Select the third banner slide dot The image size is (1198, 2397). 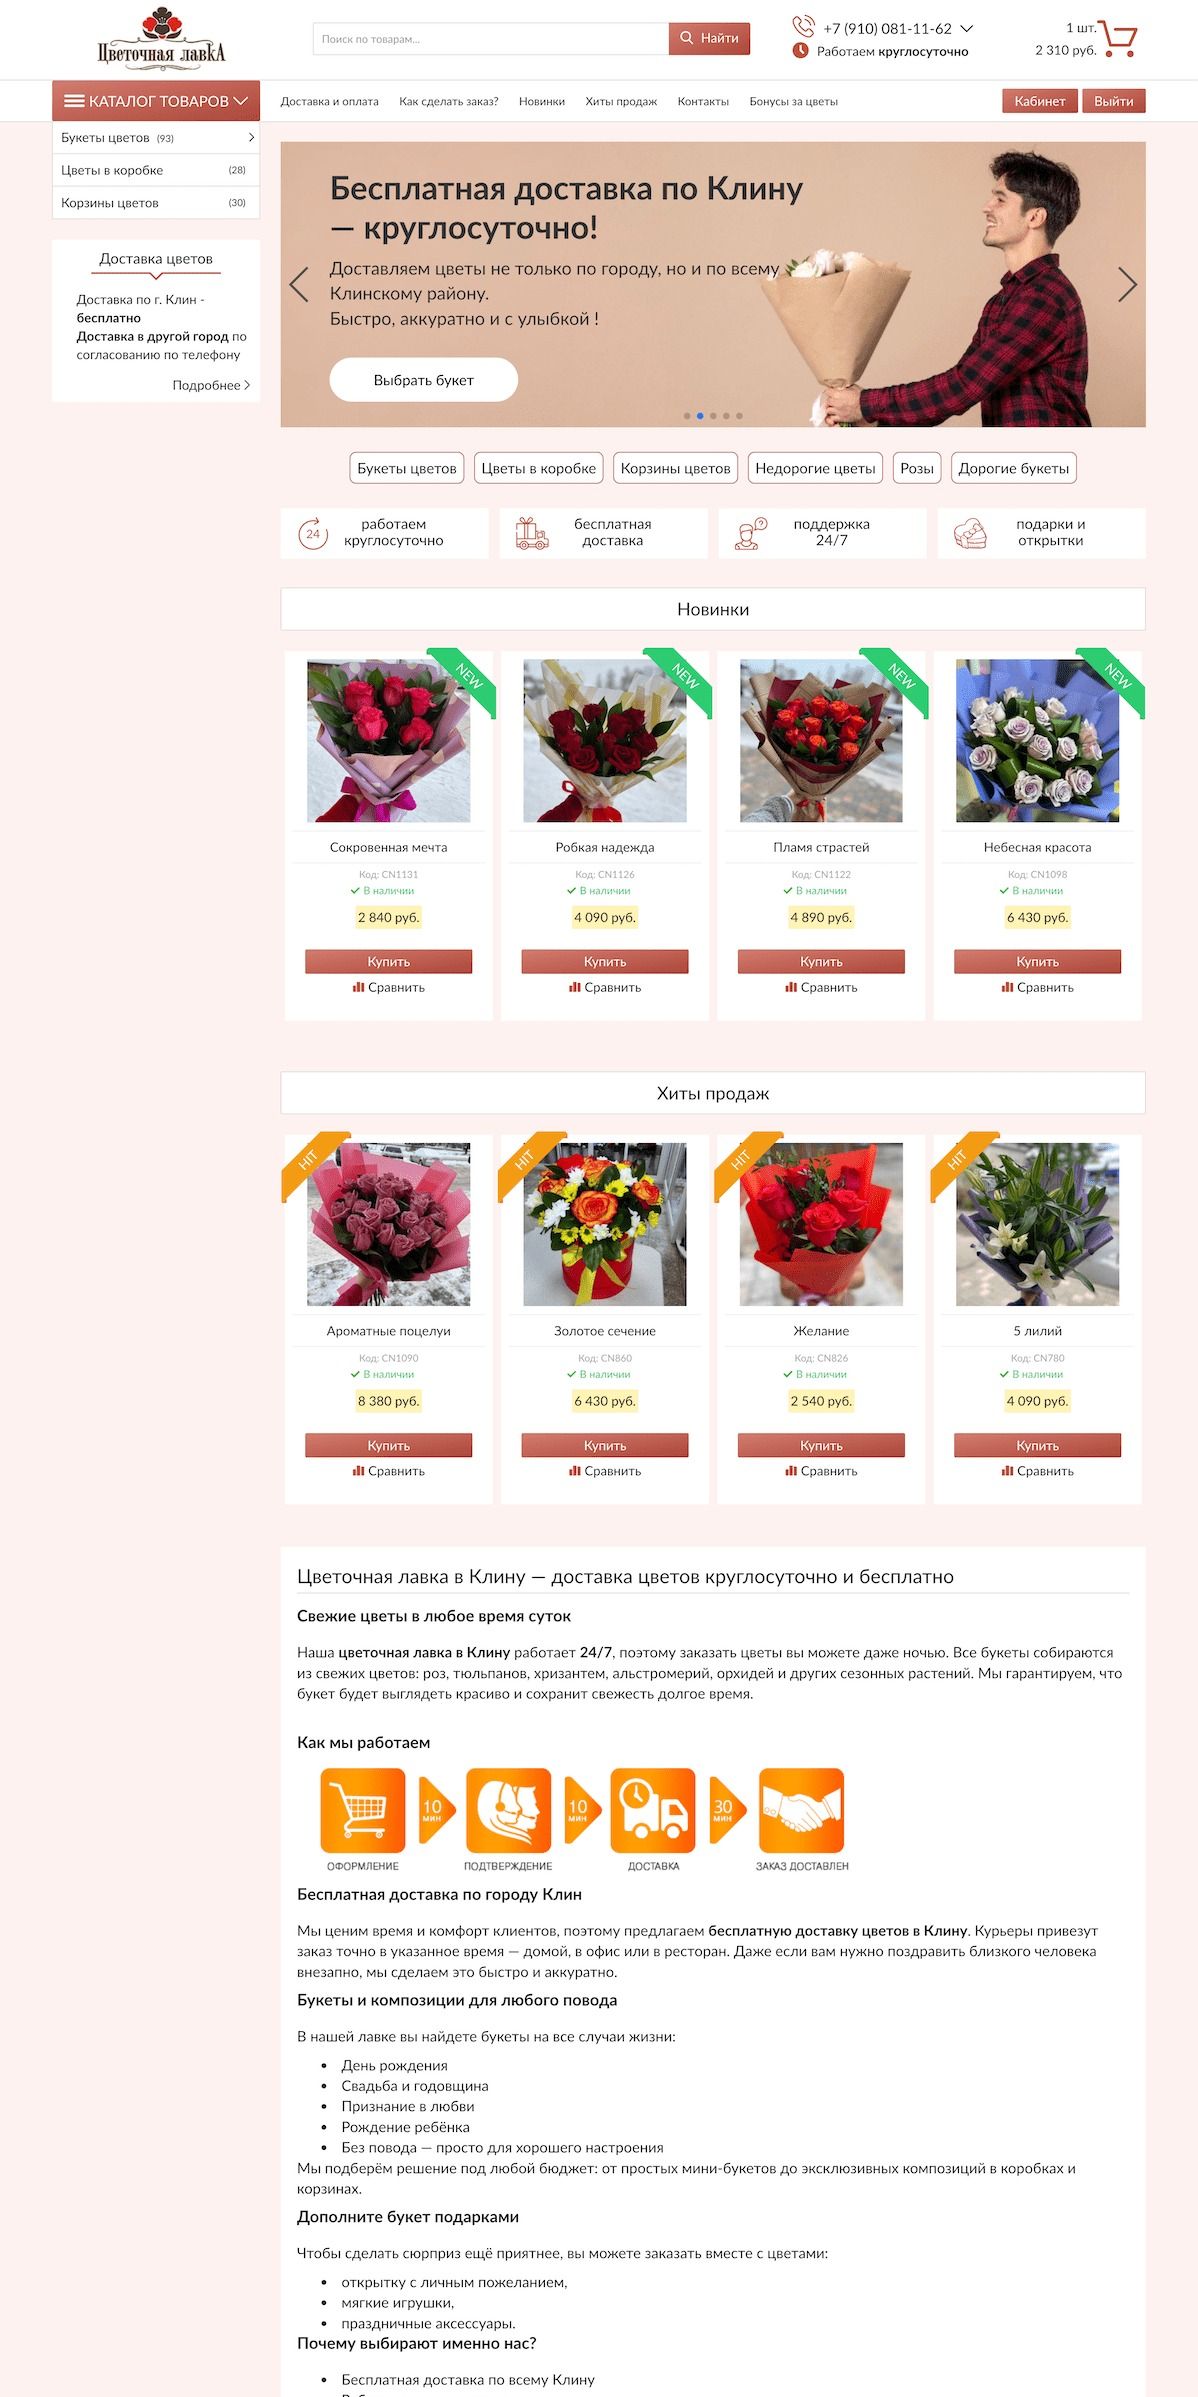[x=713, y=416]
